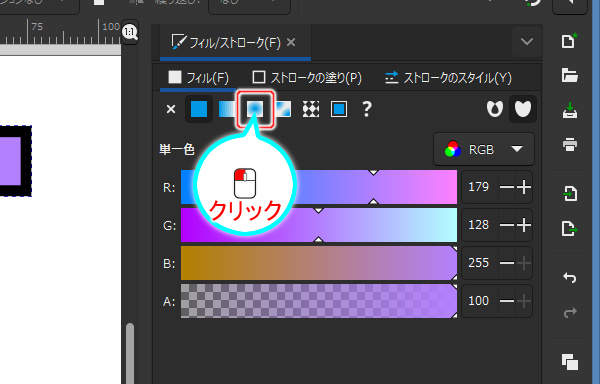Increase the R value with plus
Screen dimensions: 600x384
click(524, 187)
